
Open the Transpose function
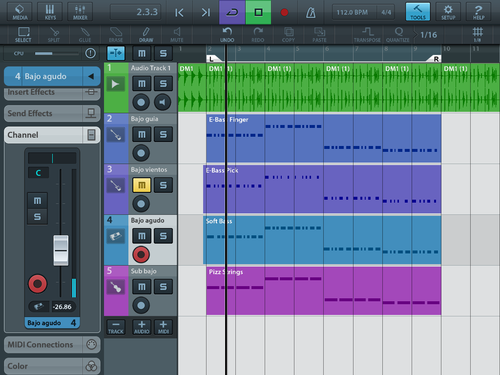tap(367, 35)
